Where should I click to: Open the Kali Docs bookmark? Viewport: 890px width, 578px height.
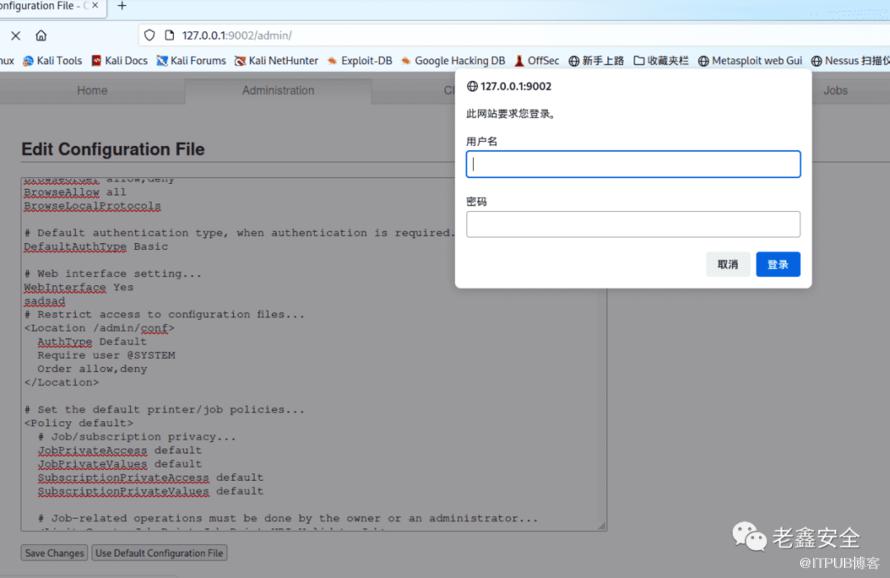click(x=119, y=60)
